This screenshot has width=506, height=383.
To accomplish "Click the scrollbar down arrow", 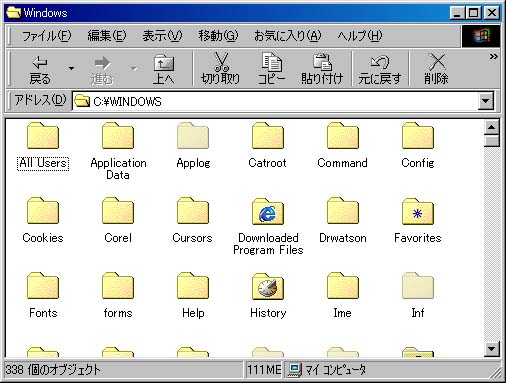I will coord(492,349).
